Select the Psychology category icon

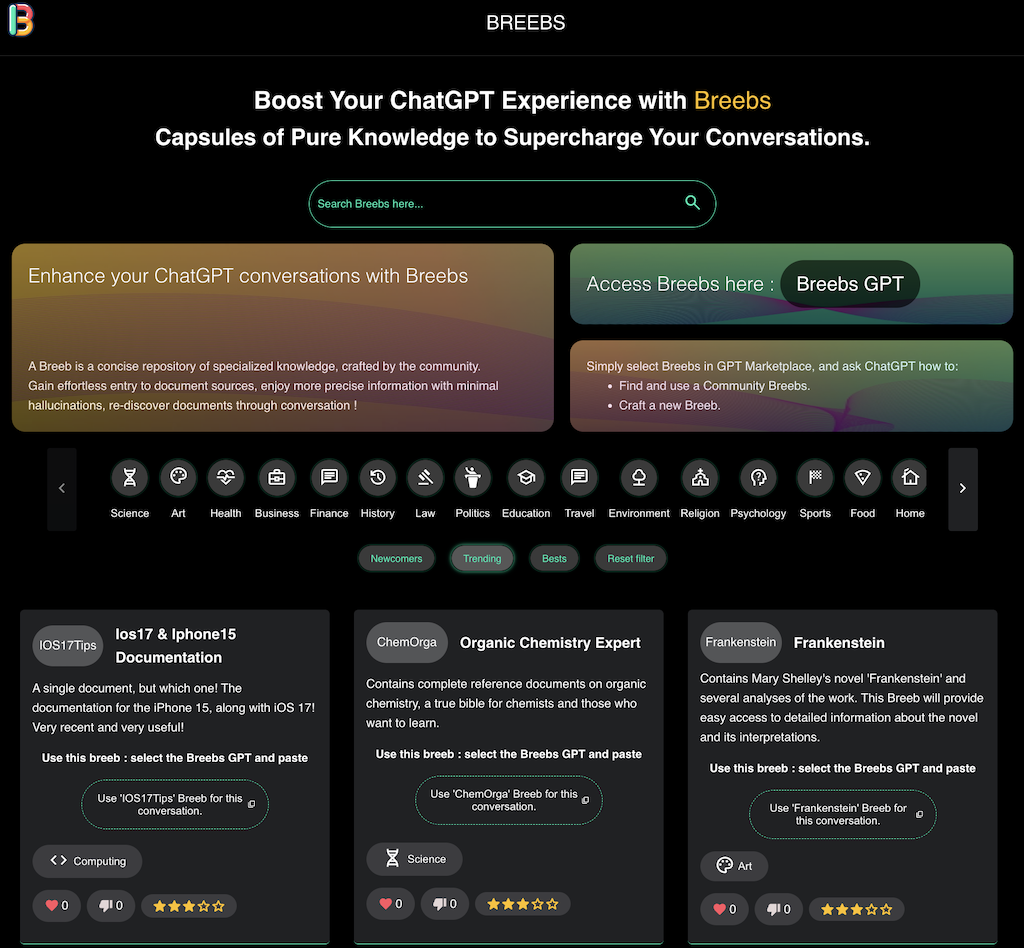(x=758, y=478)
